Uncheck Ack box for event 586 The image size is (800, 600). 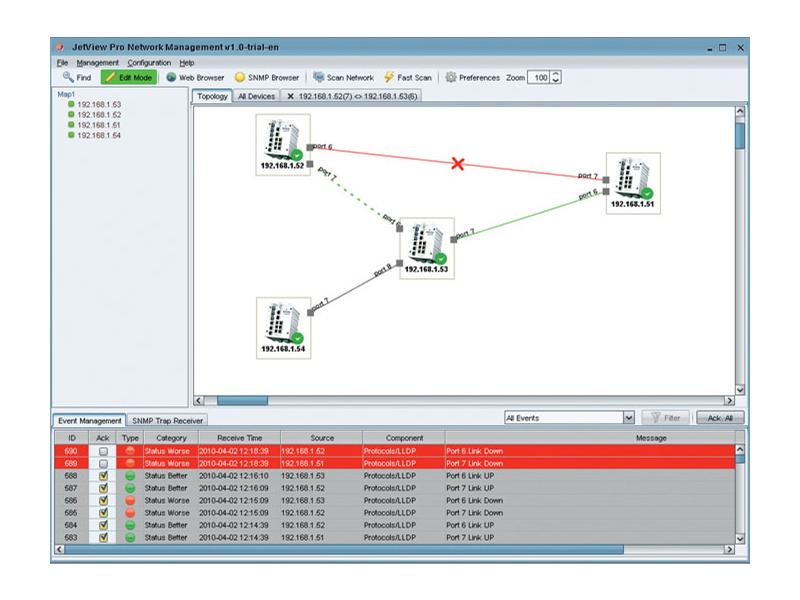(x=103, y=501)
